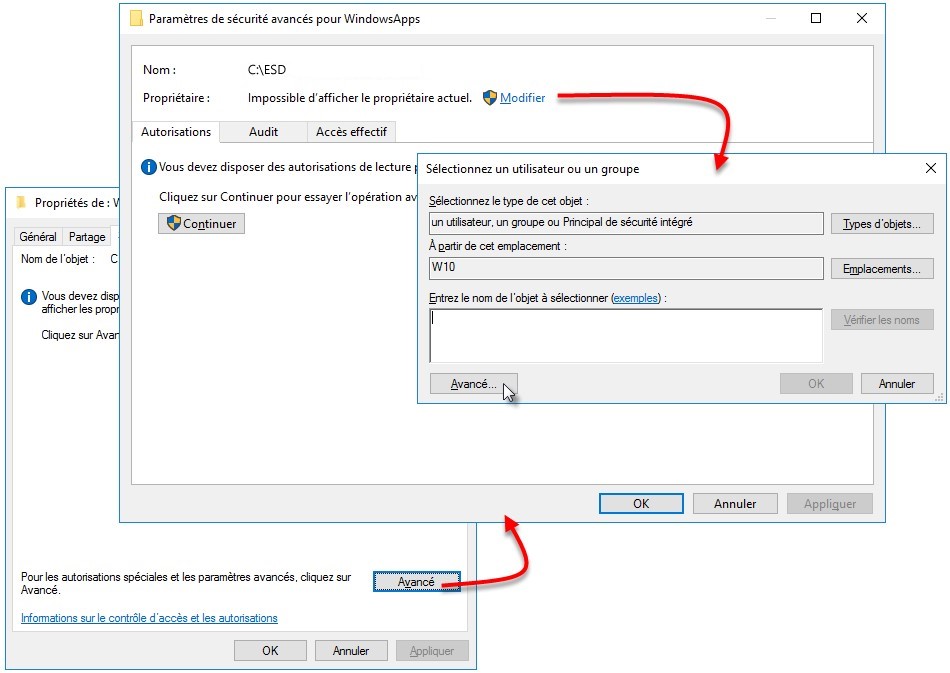Click OK in Propriétés window
Viewport: 950px width, 673px height.
[x=270, y=651]
